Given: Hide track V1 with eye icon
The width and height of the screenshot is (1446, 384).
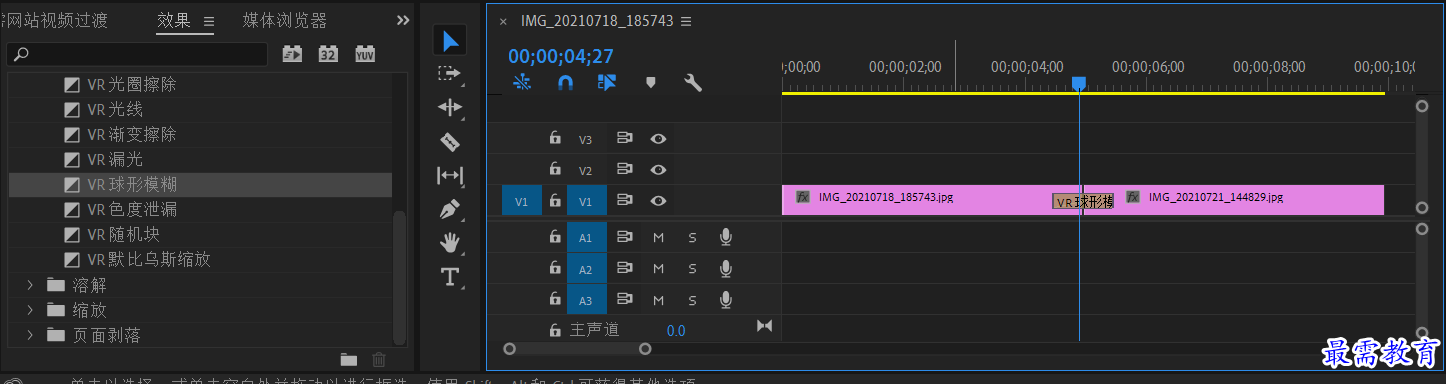Looking at the screenshot, I should [658, 201].
